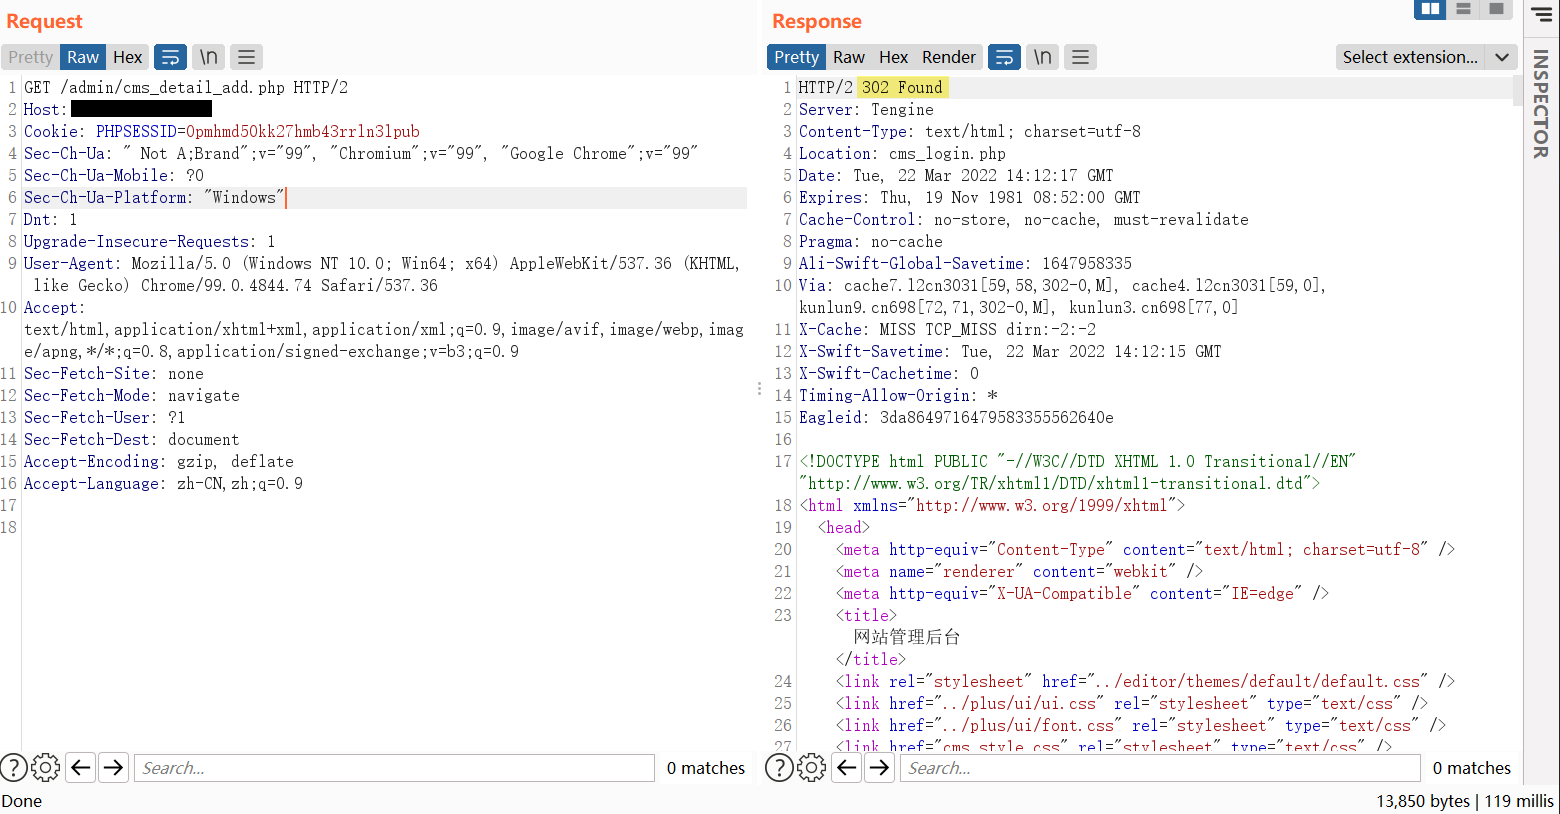Click the Response panel heading
The width and height of the screenshot is (1560, 814).
click(x=816, y=21)
